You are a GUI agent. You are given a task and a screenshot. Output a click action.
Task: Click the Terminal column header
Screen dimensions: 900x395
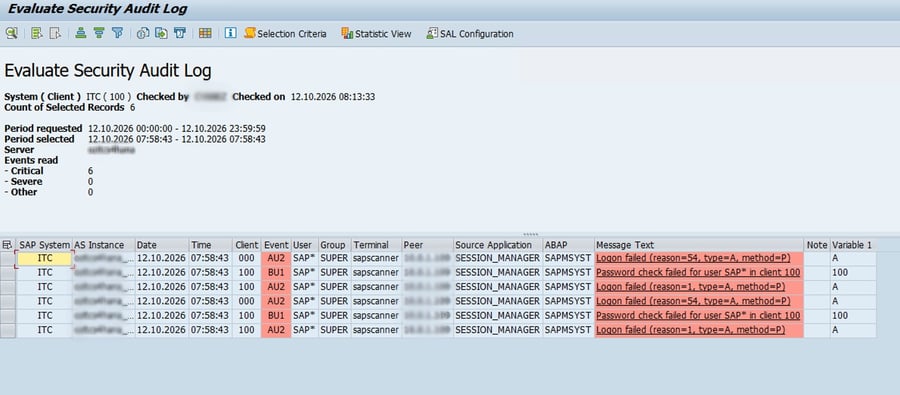click(x=377, y=245)
